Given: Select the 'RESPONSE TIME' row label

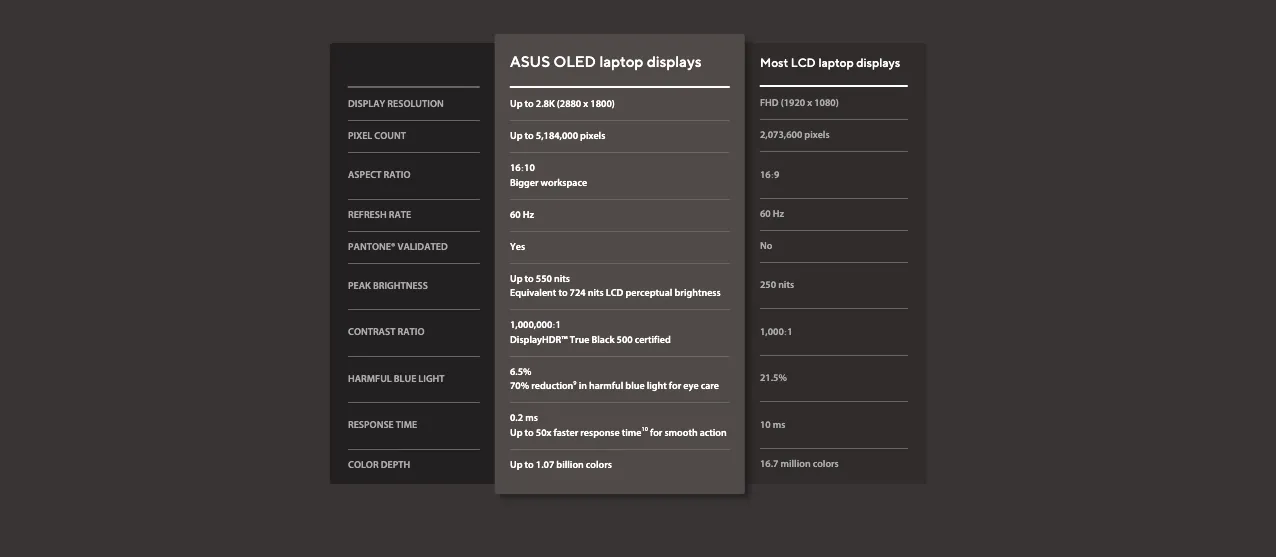Looking at the screenshot, I should click(x=383, y=425).
